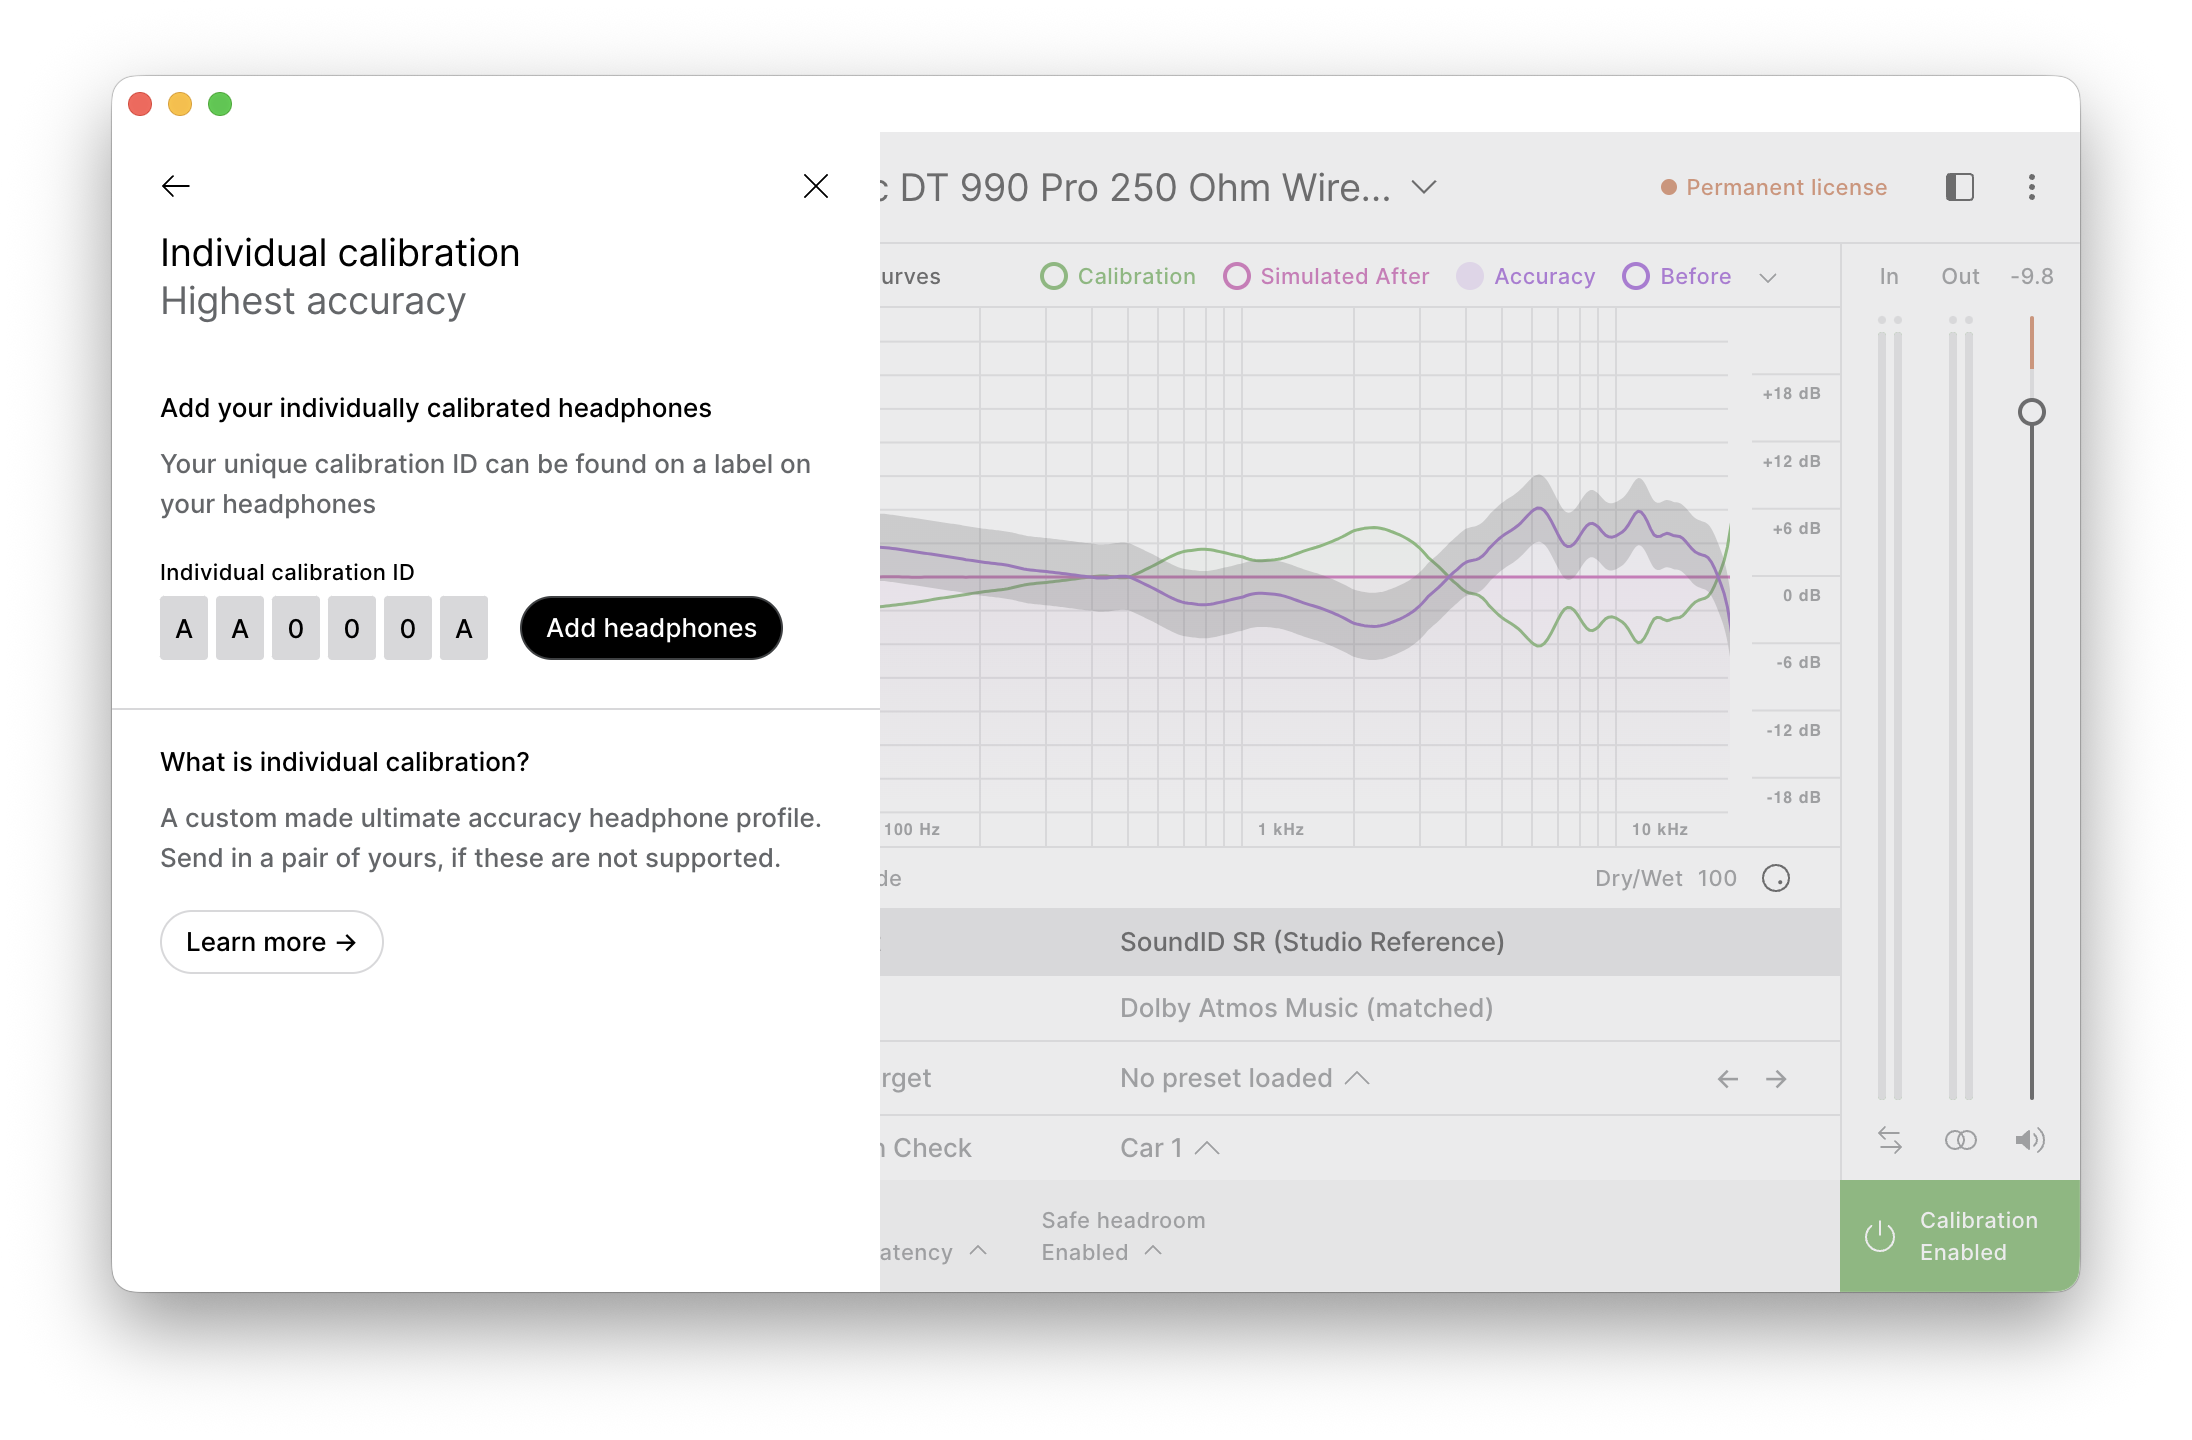
Task: Go back using the left arrow icon
Action: [x=176, y=186]
